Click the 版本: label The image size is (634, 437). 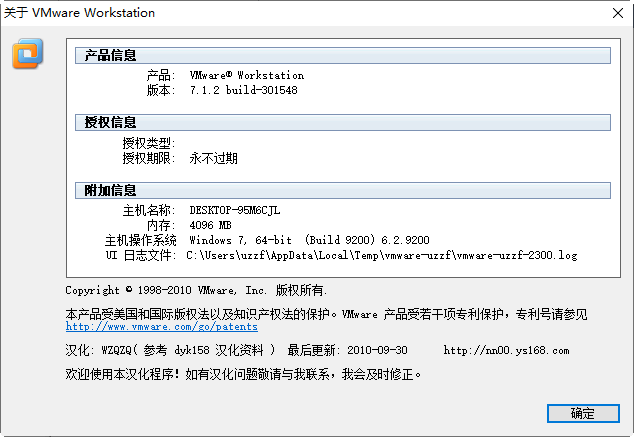click(x=161, y=90)
